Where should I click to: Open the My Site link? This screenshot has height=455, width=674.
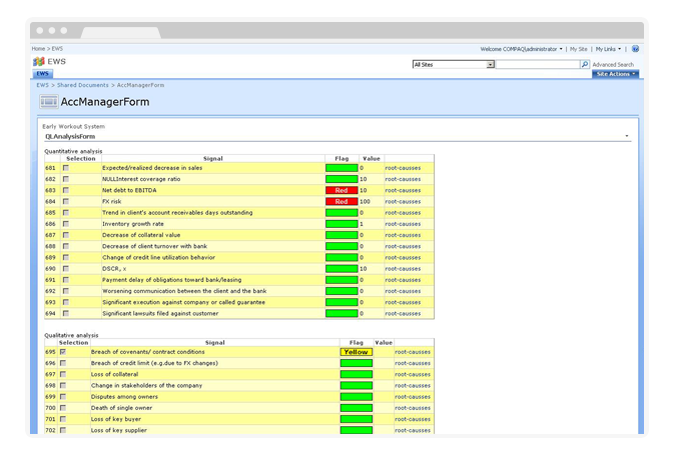pos(579,49)
